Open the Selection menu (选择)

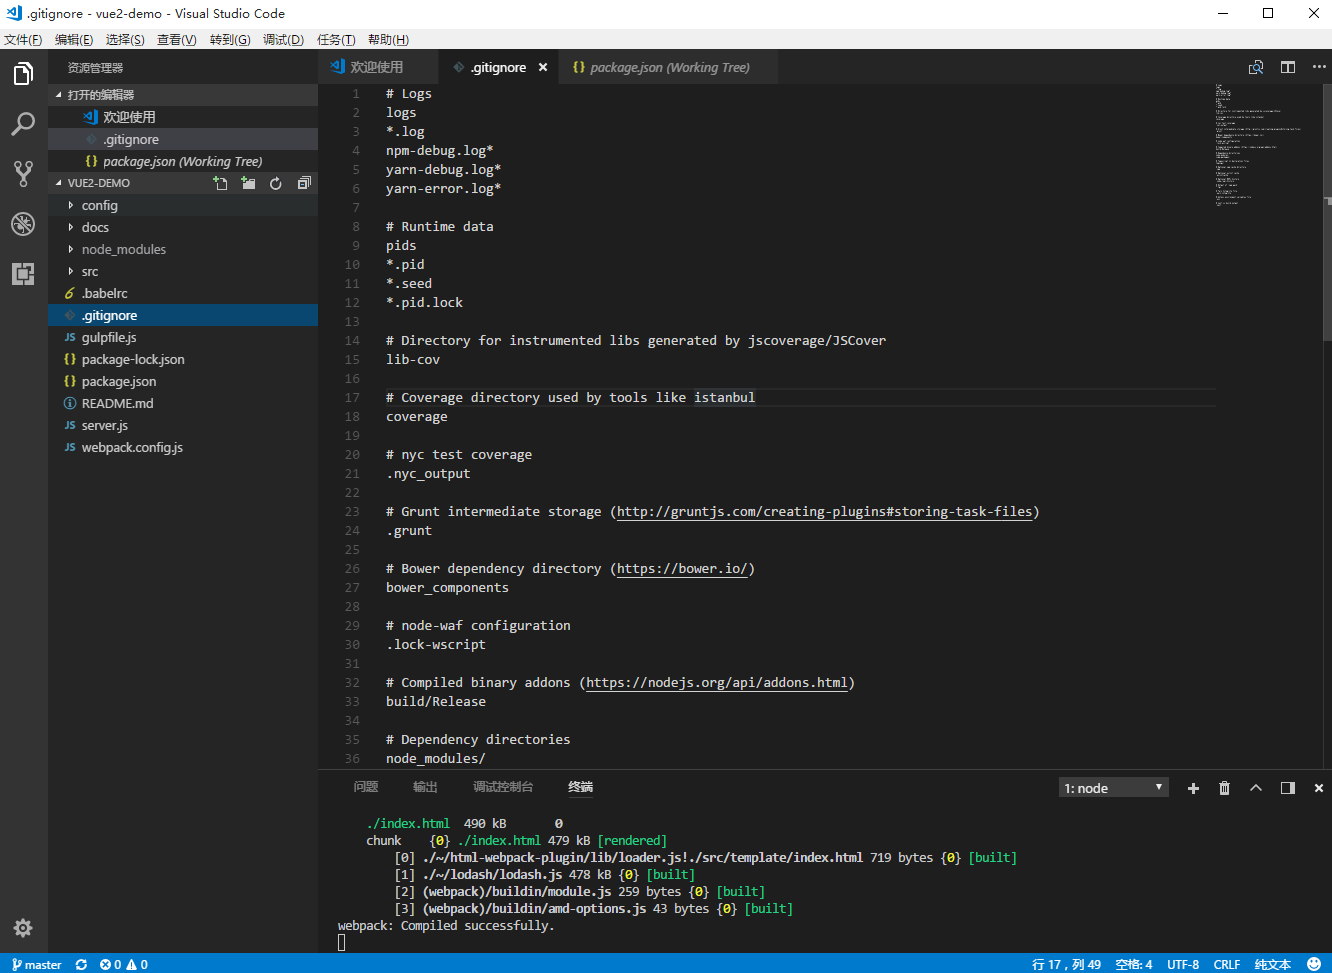pos(125,40)
